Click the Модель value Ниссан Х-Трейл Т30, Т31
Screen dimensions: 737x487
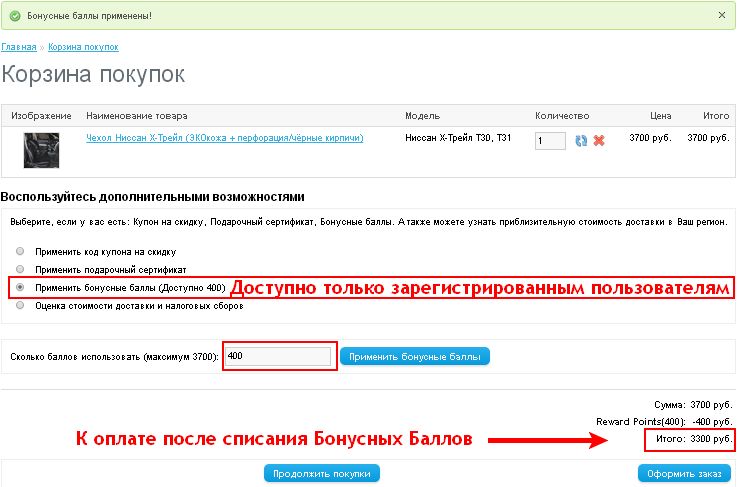pyautogui.click(x=458, y=138)
